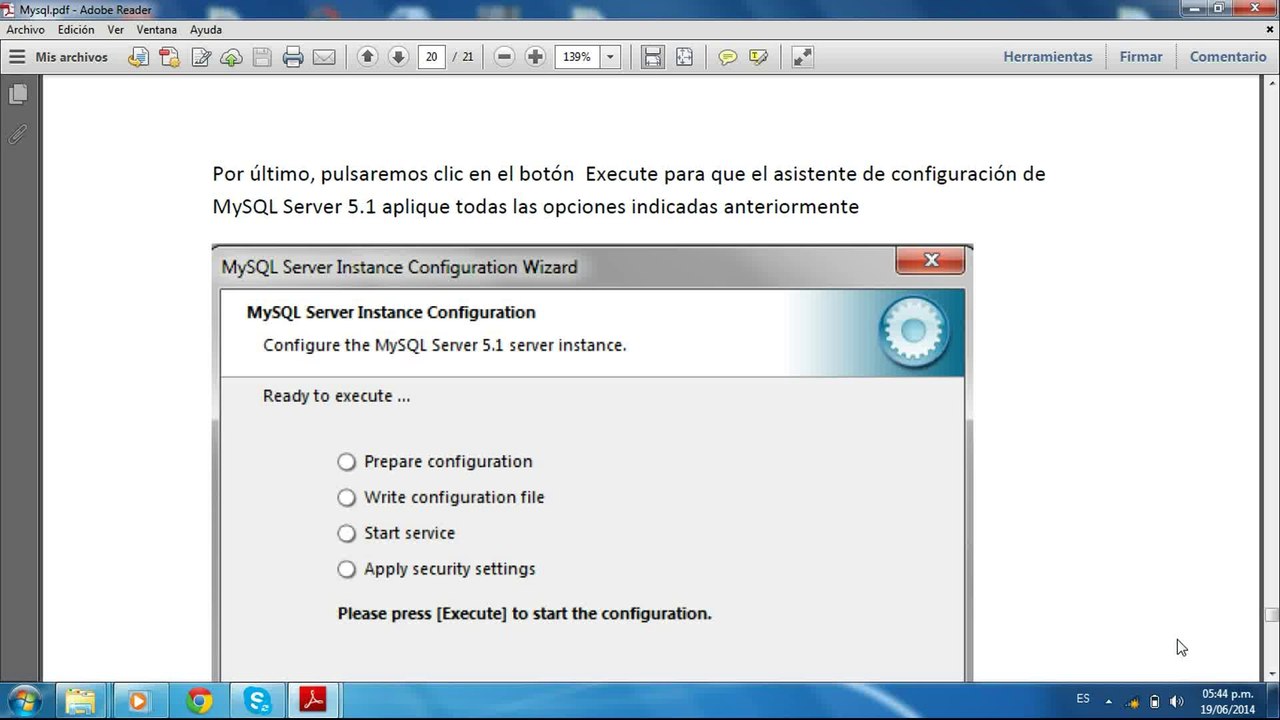
Task: Open the zoom level dropdown arrow
Action: [x=610, y=57]
